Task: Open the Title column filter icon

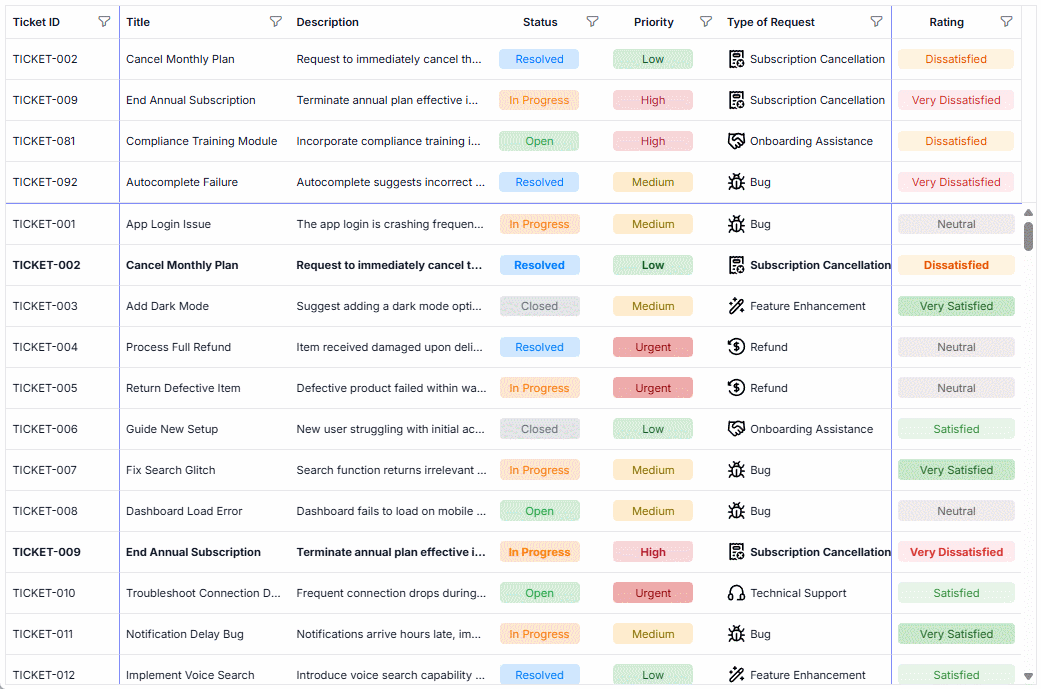Action: (276, 21)
